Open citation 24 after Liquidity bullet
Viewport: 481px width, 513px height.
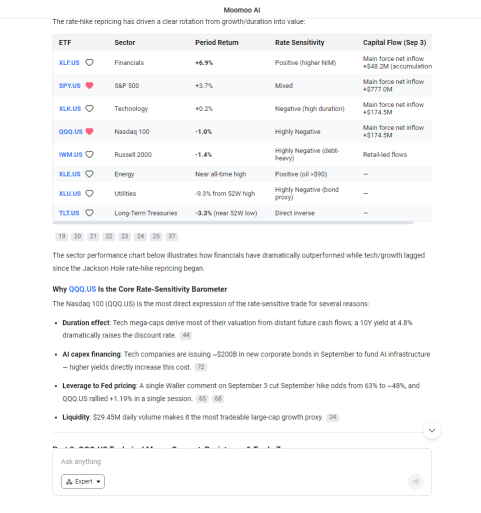[333, 417]
